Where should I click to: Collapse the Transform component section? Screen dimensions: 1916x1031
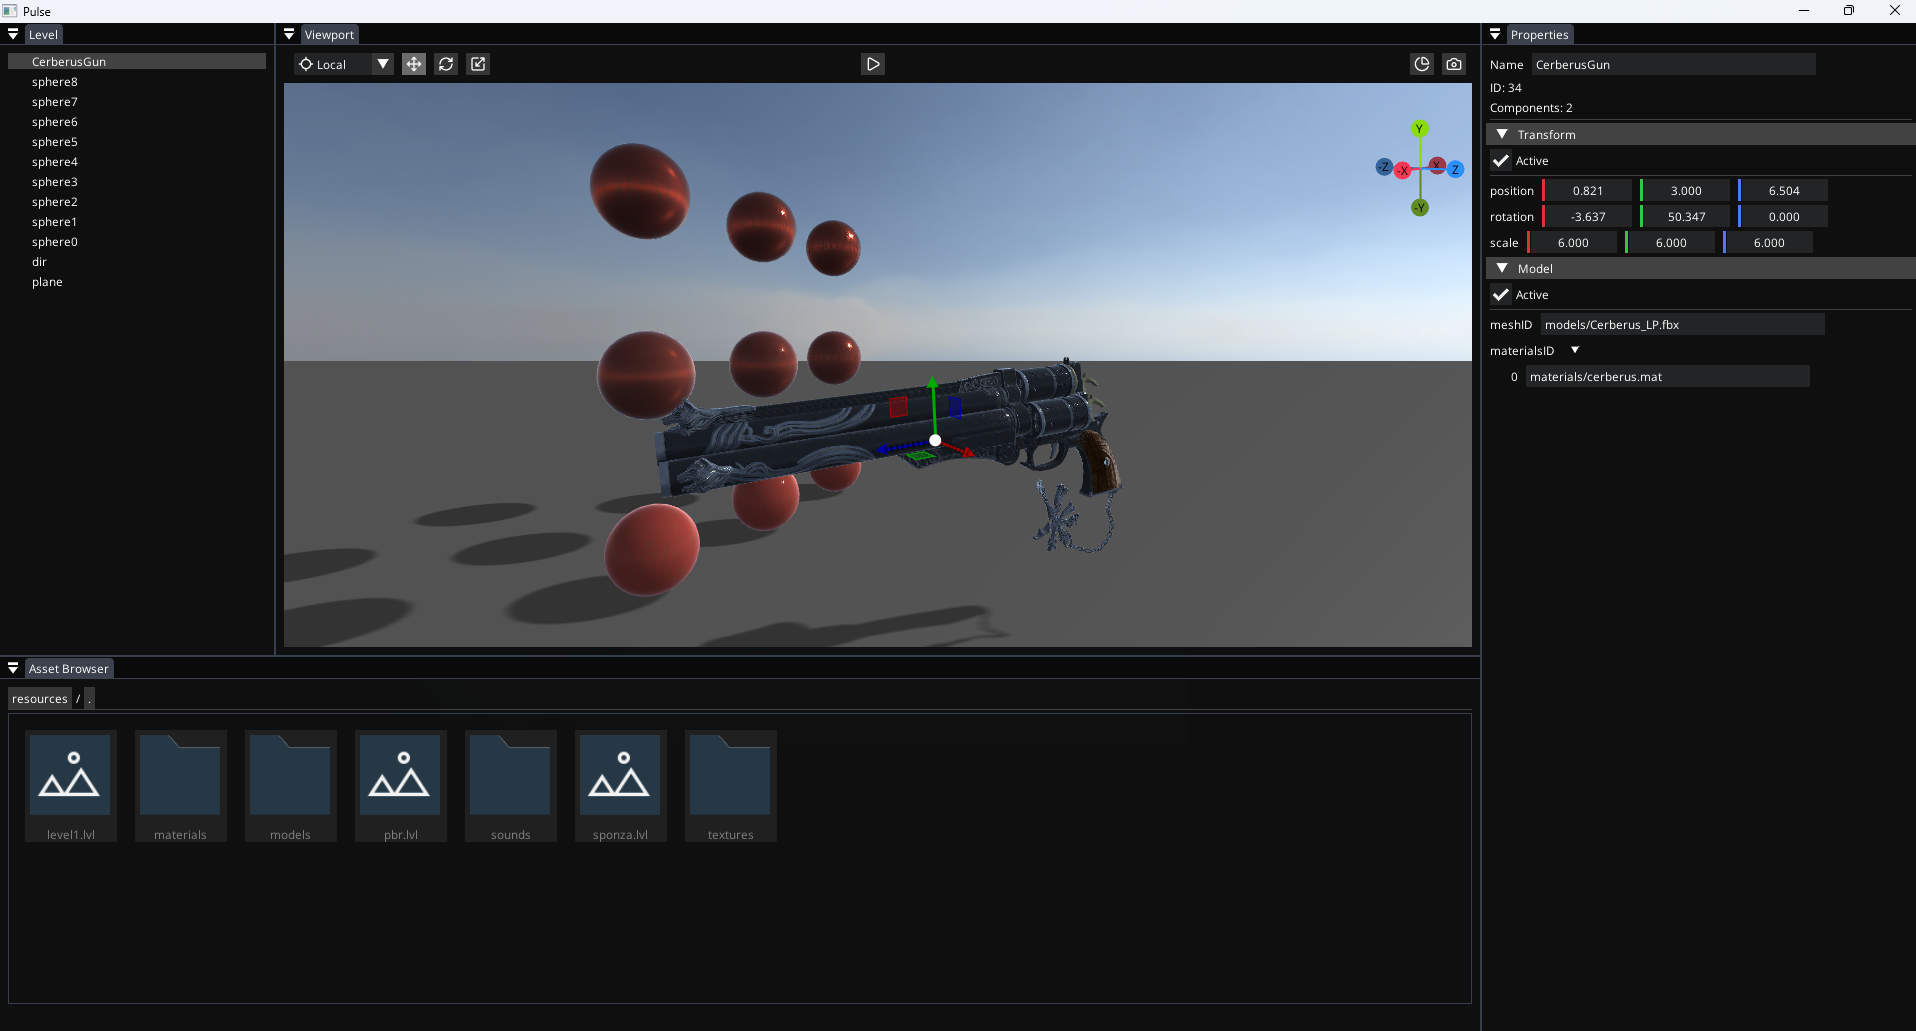pyautogui.click(x=1502, y=134)
